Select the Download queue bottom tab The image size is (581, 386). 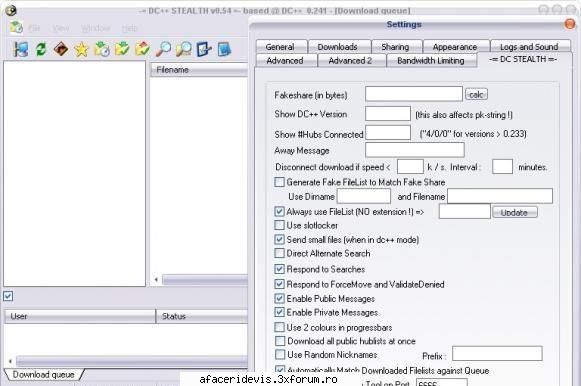pyautogui.click(x=44, y=375)
